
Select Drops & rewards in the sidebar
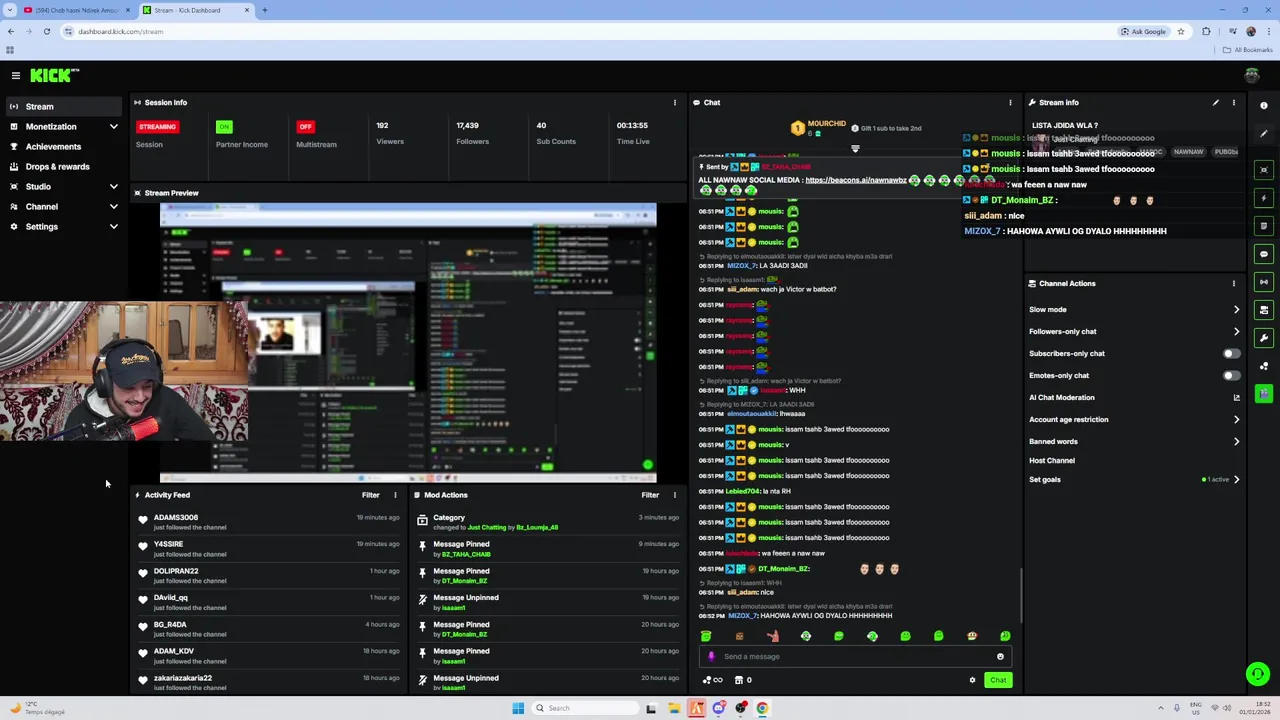click(64, 166)
